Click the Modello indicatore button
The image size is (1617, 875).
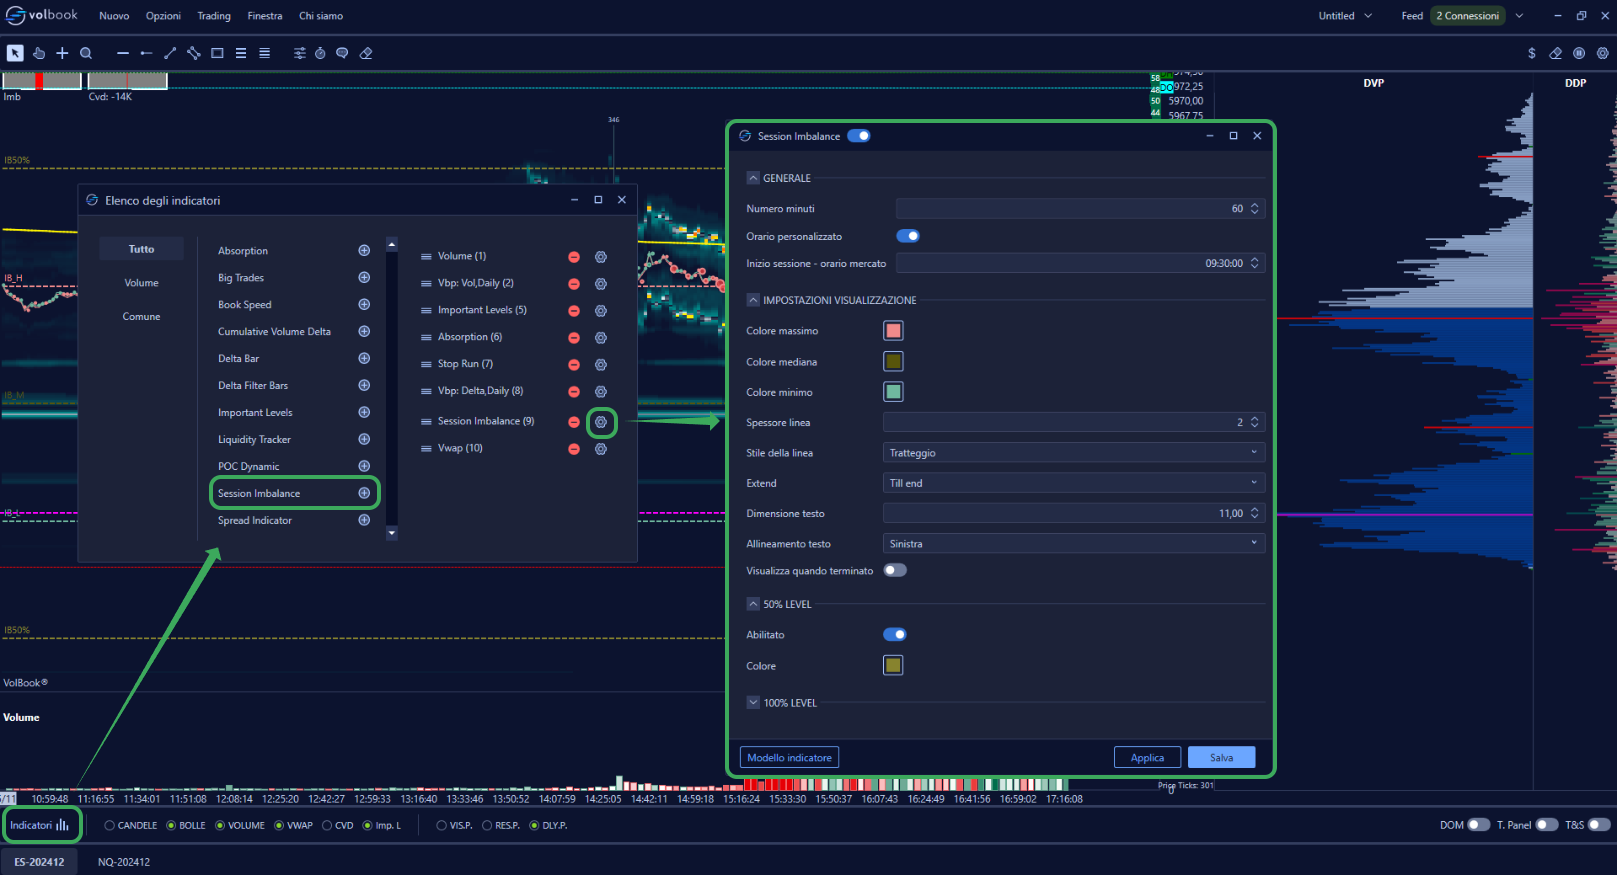(x=789, y=758)
